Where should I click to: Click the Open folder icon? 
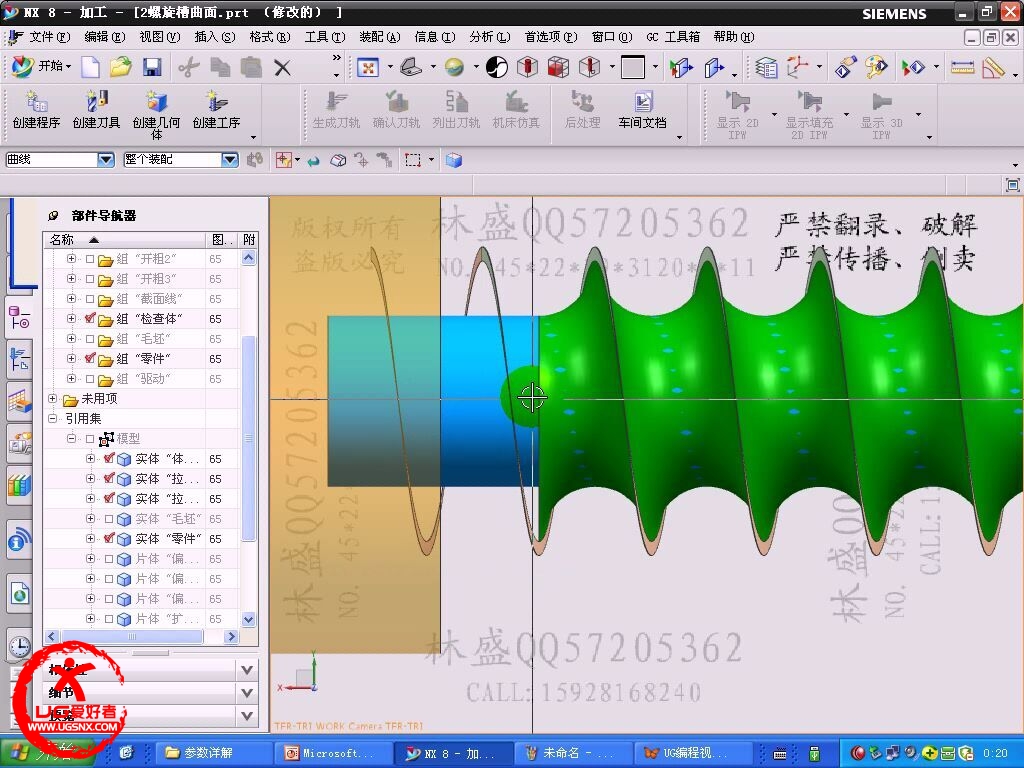point(120,67)
